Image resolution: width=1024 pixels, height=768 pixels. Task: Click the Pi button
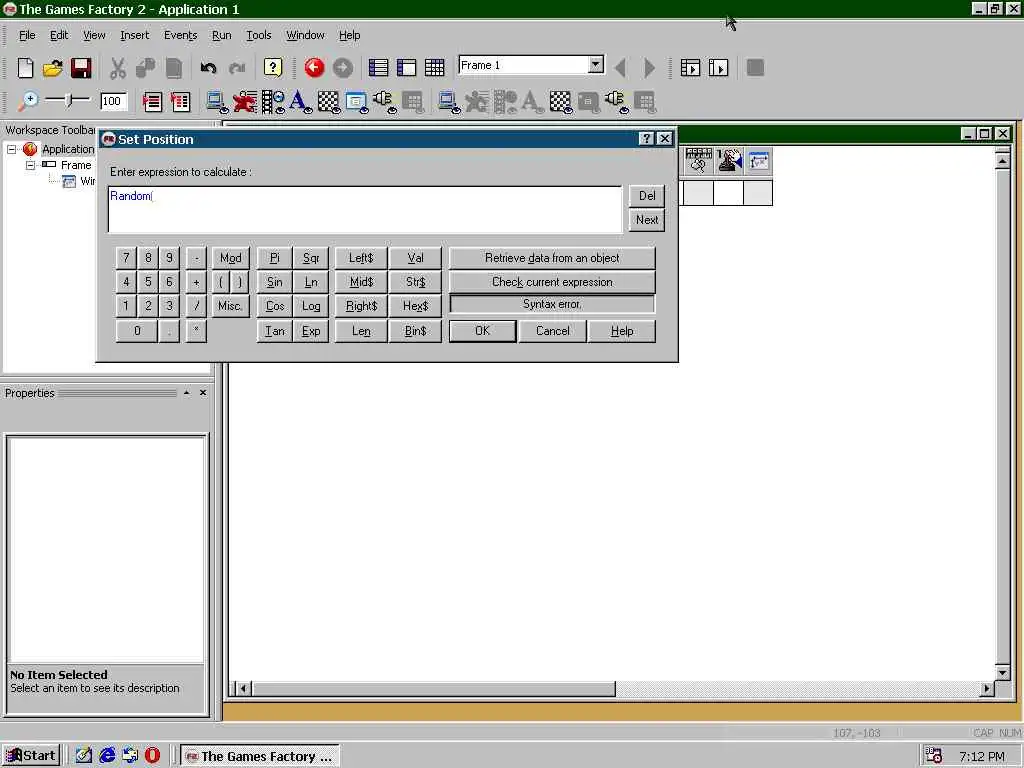[x=274, y=258]
